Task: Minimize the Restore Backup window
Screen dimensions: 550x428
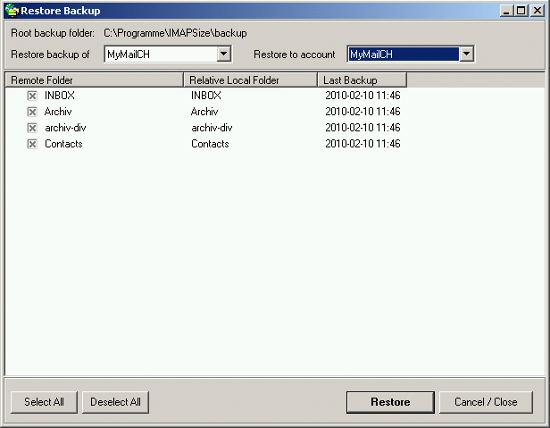Action: [506, 11]
